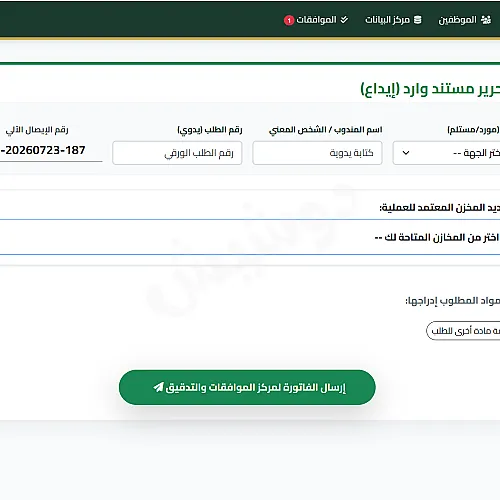
Task: Click the auto receipt number 20260723-187 field
Action: click(x=51, y=151)
